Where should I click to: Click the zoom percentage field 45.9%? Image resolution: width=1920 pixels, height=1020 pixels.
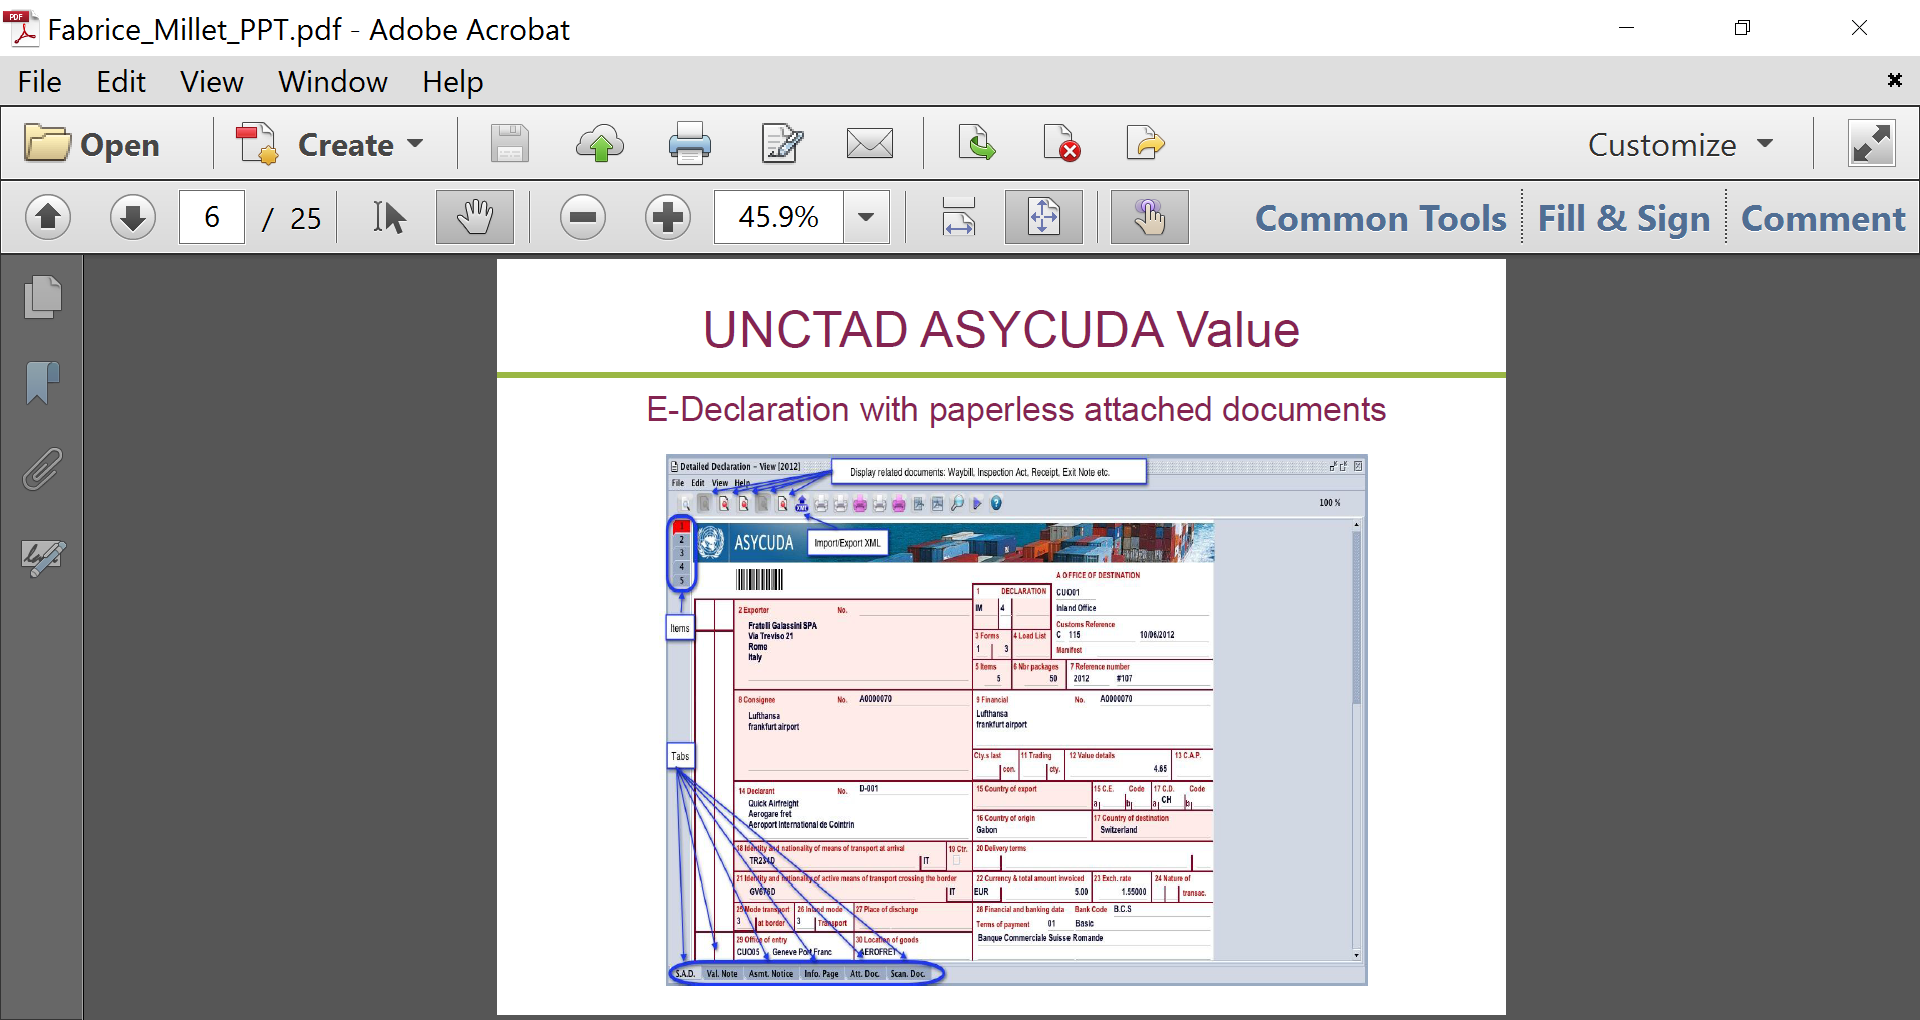(778, 217)
